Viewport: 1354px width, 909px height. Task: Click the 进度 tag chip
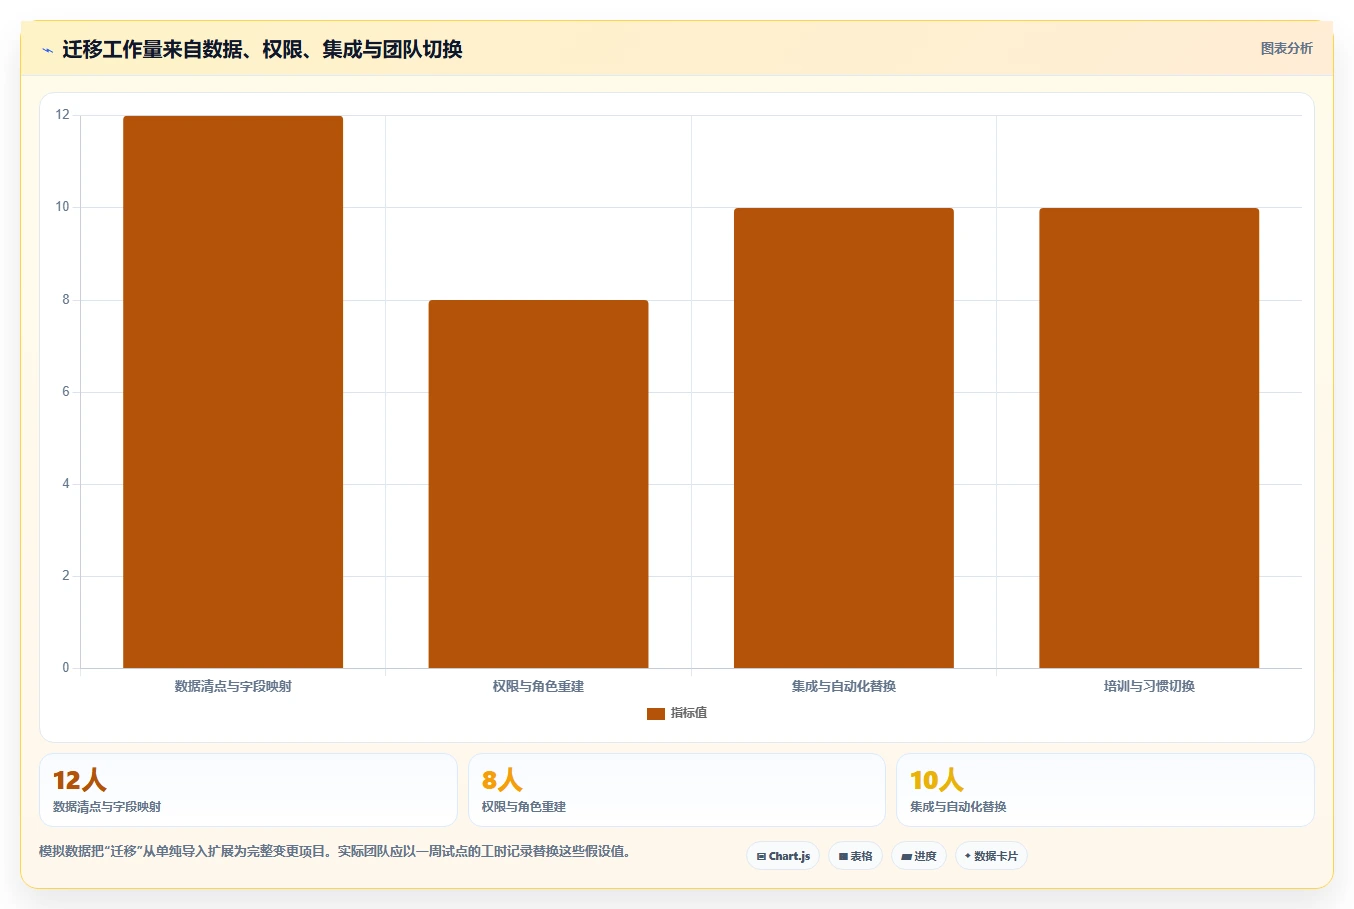coord(919,856)
